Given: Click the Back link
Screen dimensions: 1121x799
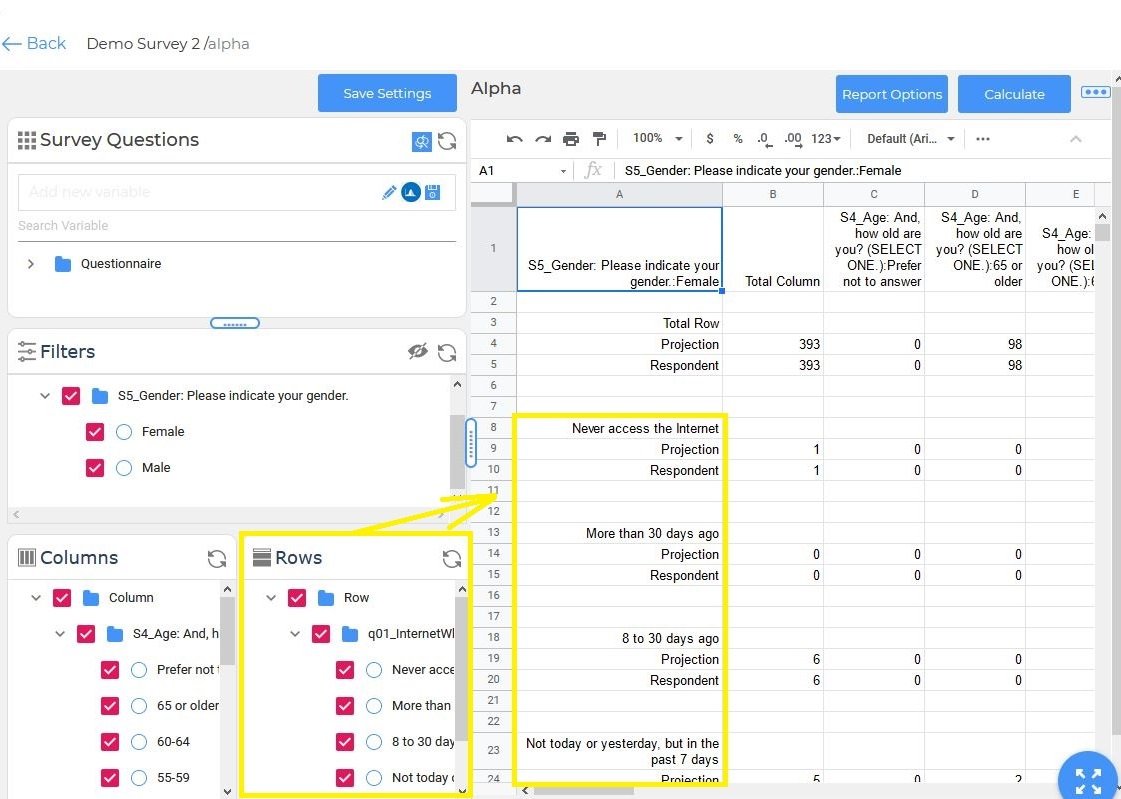Looking at the screenshot, I should pyautogui.click(x=46, y=44).
